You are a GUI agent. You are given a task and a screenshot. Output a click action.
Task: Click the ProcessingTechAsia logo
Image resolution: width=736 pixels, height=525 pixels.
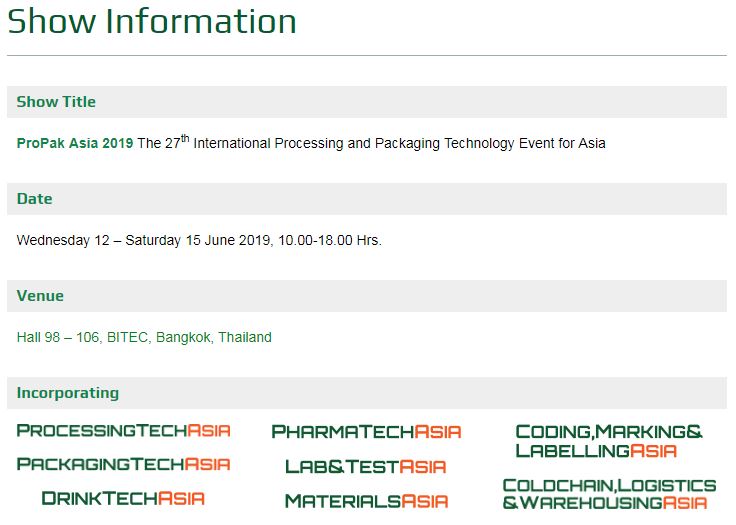(x=123, y=430)
